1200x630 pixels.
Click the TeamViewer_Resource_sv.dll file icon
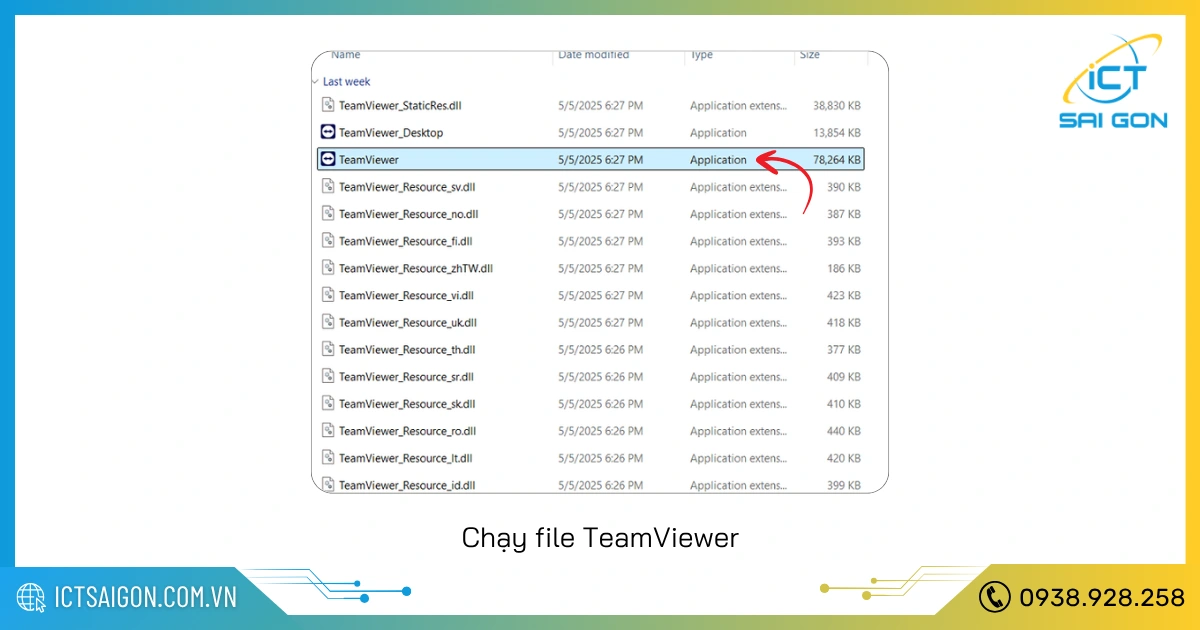point(328,186)
